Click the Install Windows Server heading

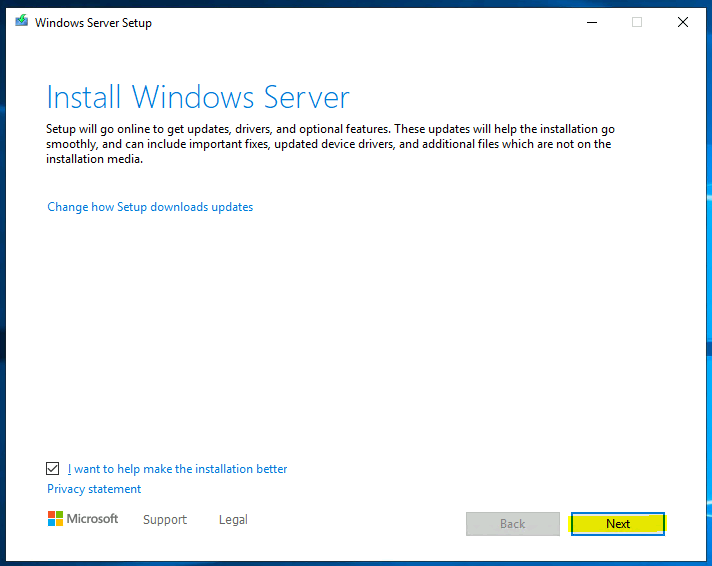[x=198, y=97]
